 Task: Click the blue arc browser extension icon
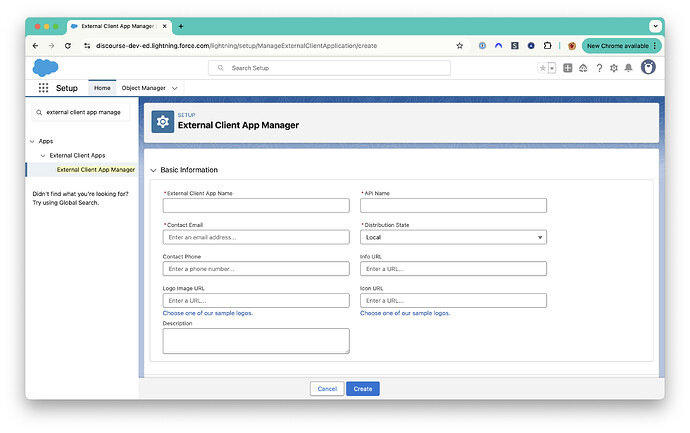[x=499, y=46]
